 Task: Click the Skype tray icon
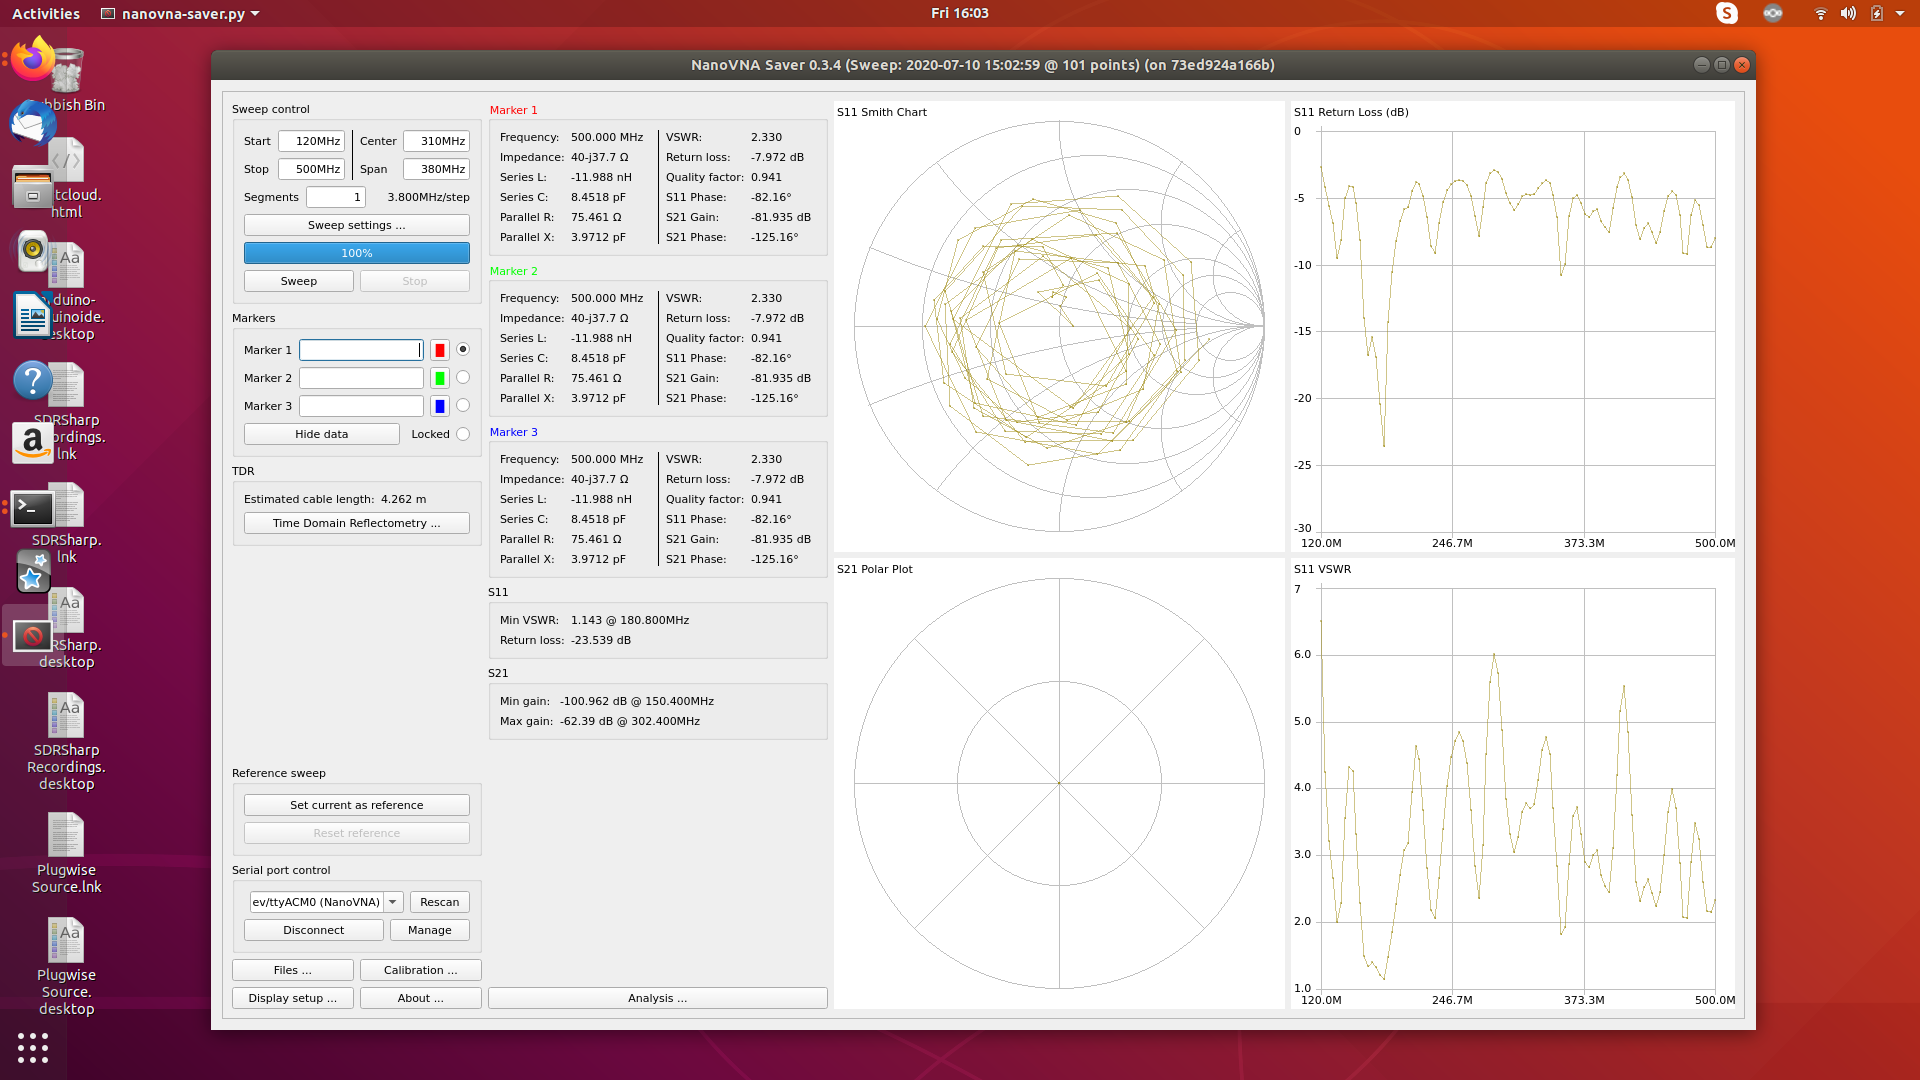pyautogui.click(x=1726, y=13)
